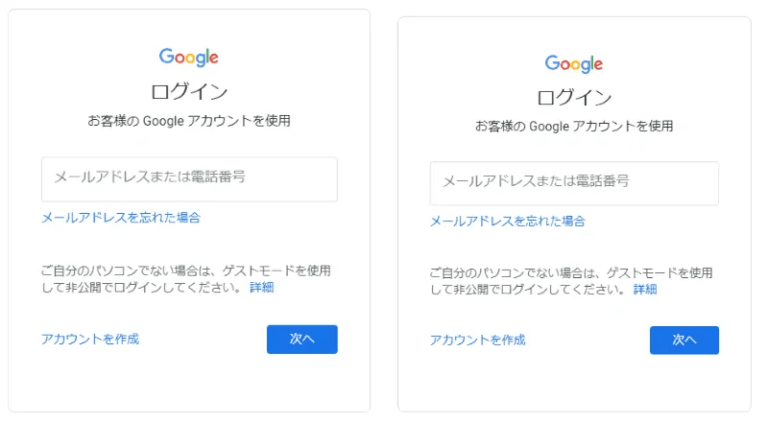Click メールアドレスを忘れた場合 link in left card
Image resolution: width=768 pixels, height=423 pixels.
click(x=120, y=217)
